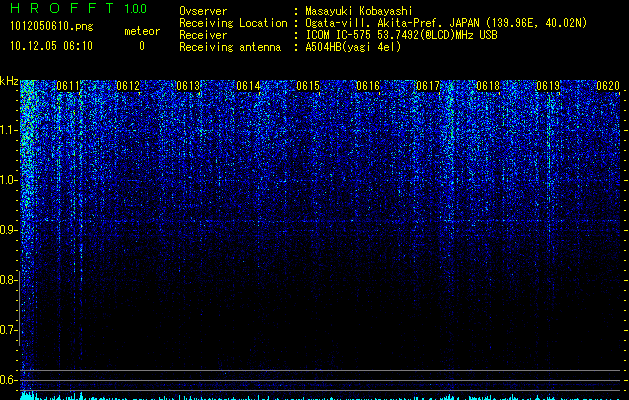
Task: Click the meteor count label
Action: (142, 31)
